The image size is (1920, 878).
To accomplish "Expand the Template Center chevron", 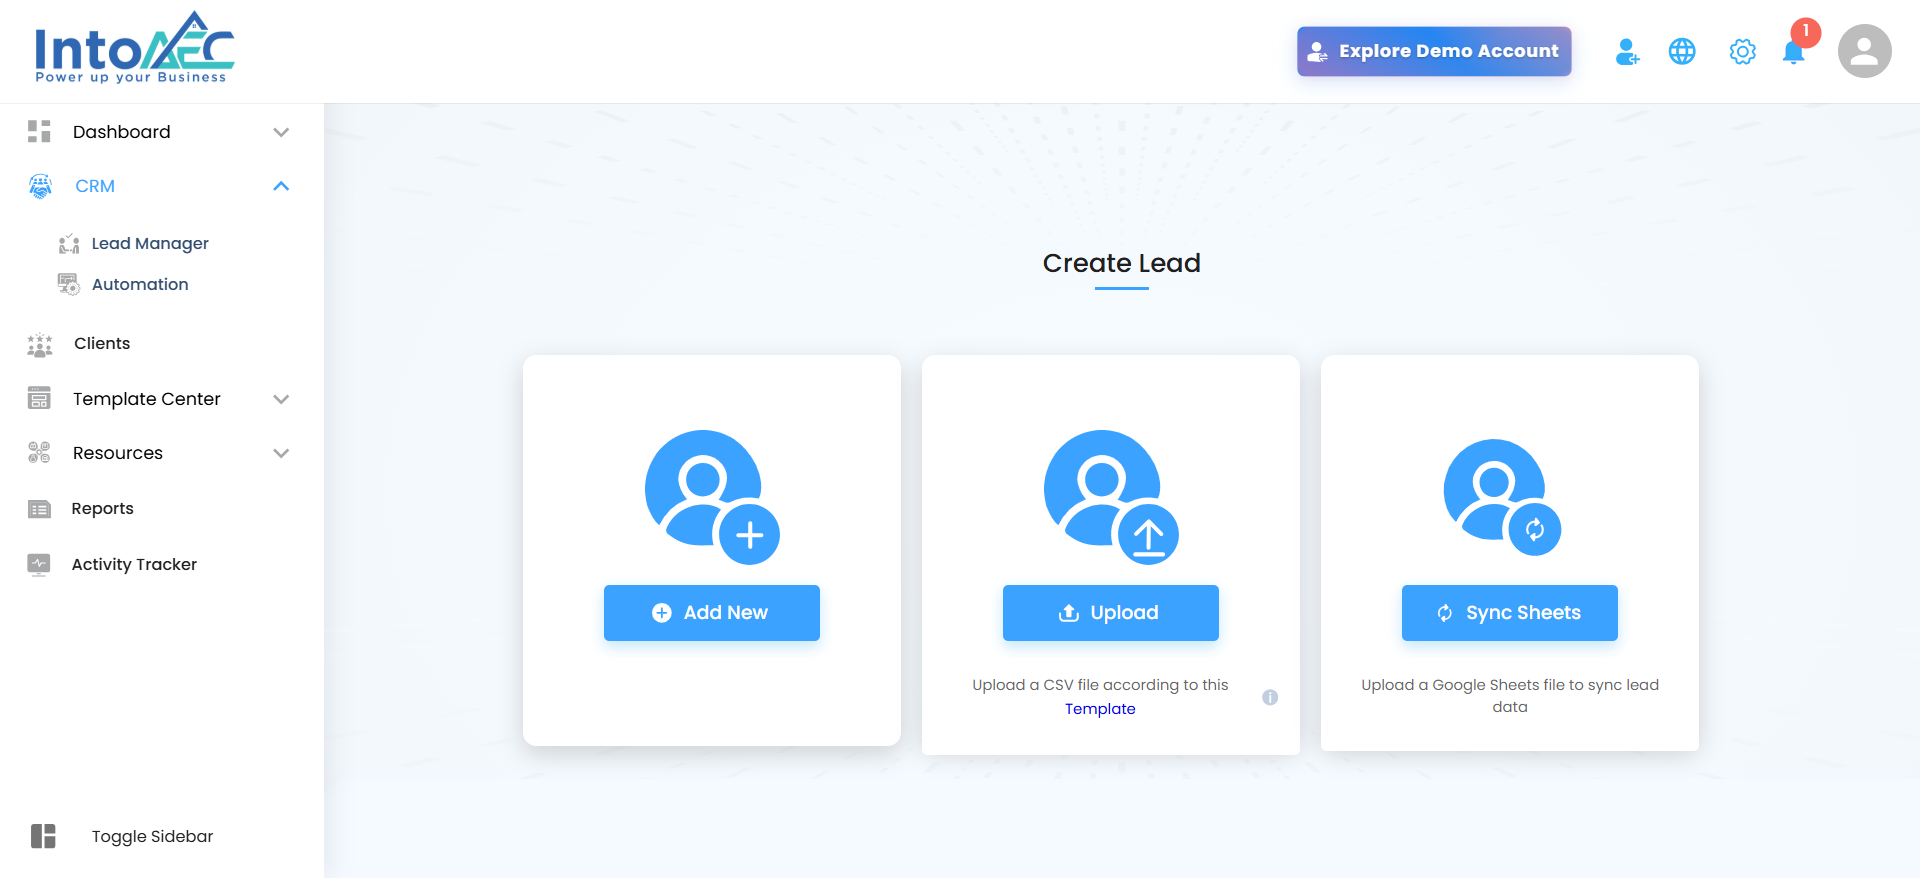I will coord(281,399).
